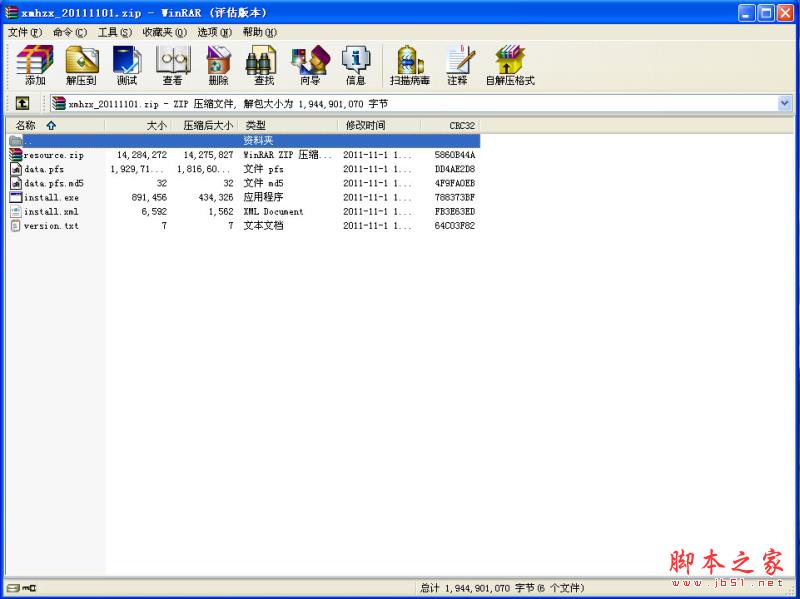Click size value 14,284,272
The width and height of the screenshot is (800, 599).
pyautogui.click(x=142, y=155)
